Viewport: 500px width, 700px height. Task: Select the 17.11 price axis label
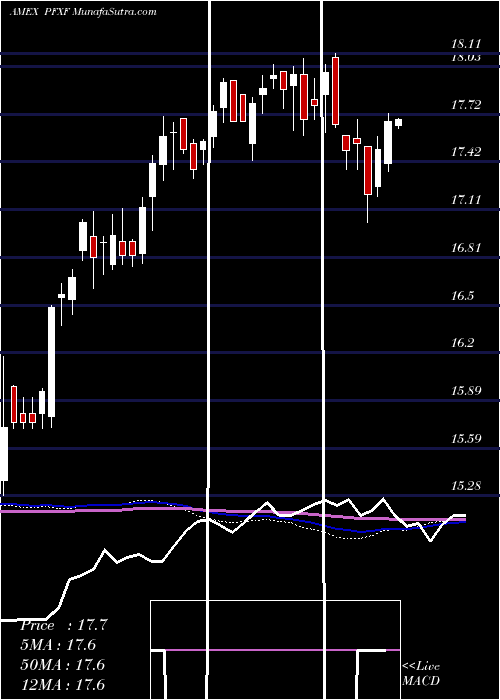[466, 200]
